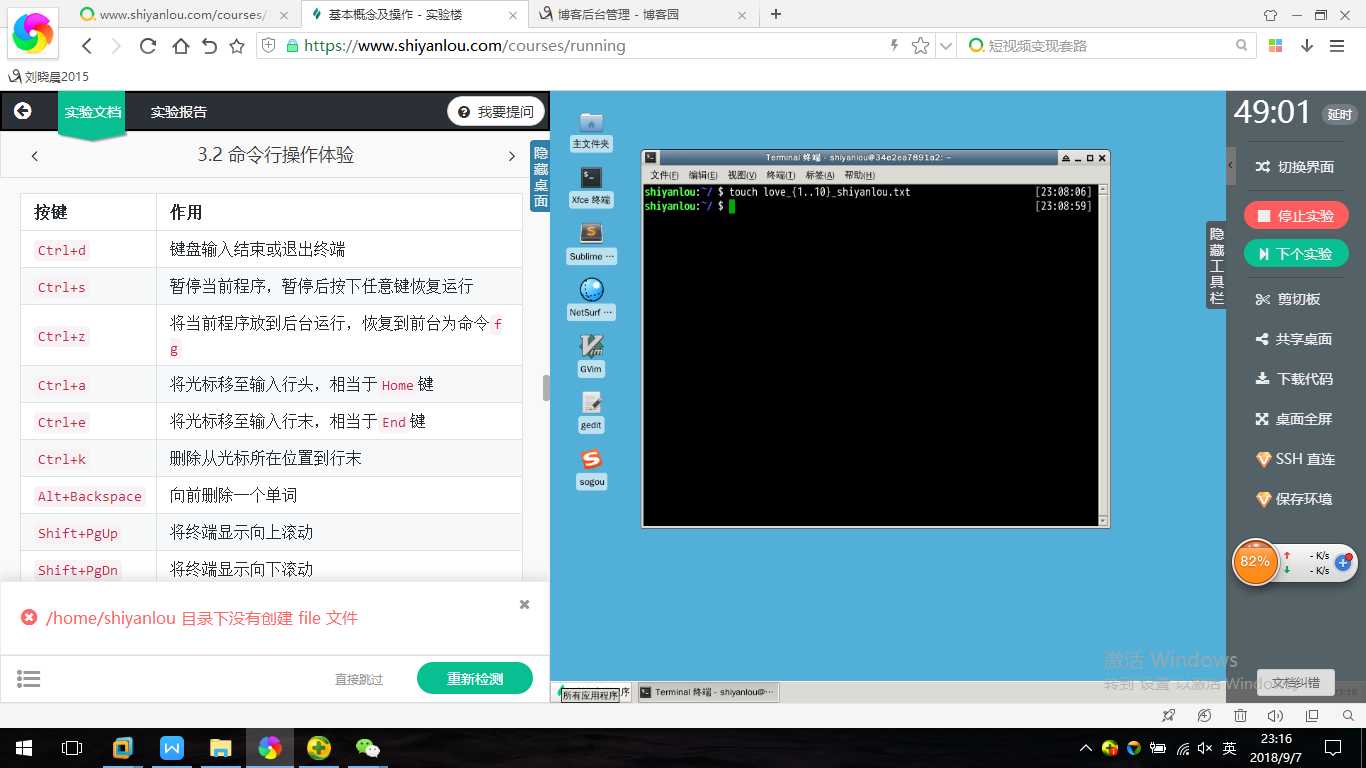Go back with the browser back arrow

87,46
